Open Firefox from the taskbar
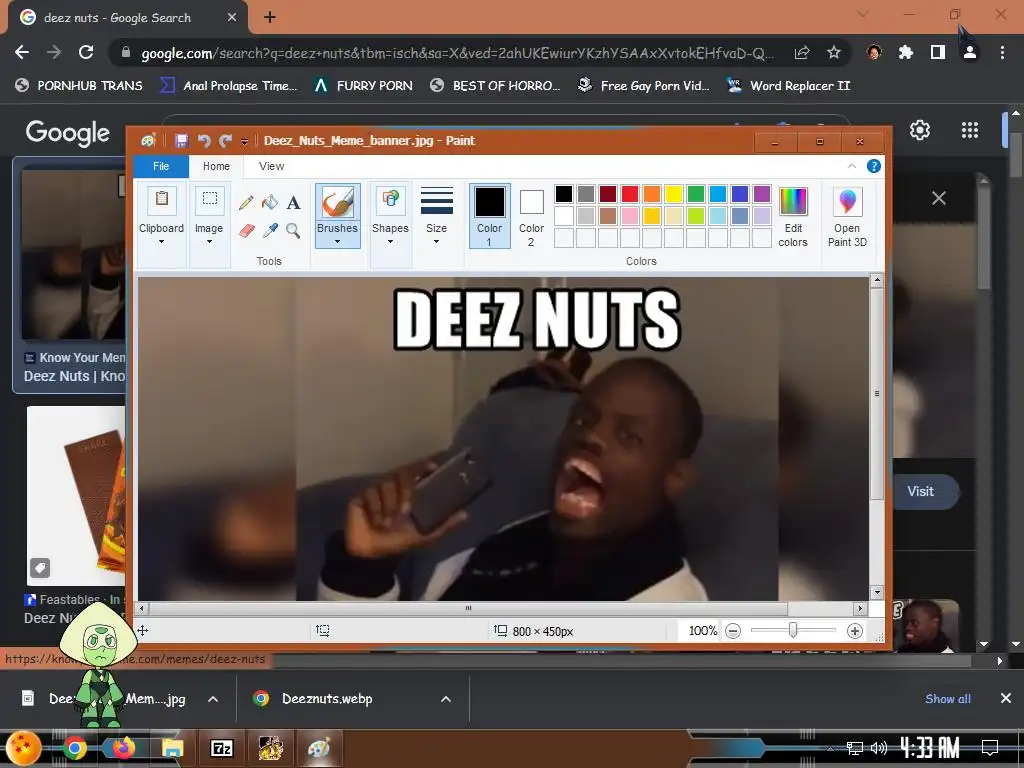 tap(123, 748)
